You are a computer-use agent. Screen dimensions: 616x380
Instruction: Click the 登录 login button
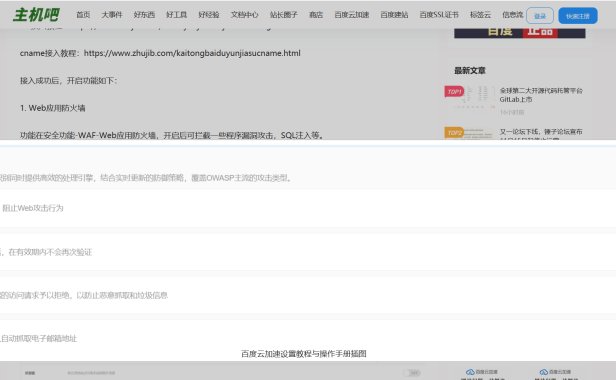[540, 16]
